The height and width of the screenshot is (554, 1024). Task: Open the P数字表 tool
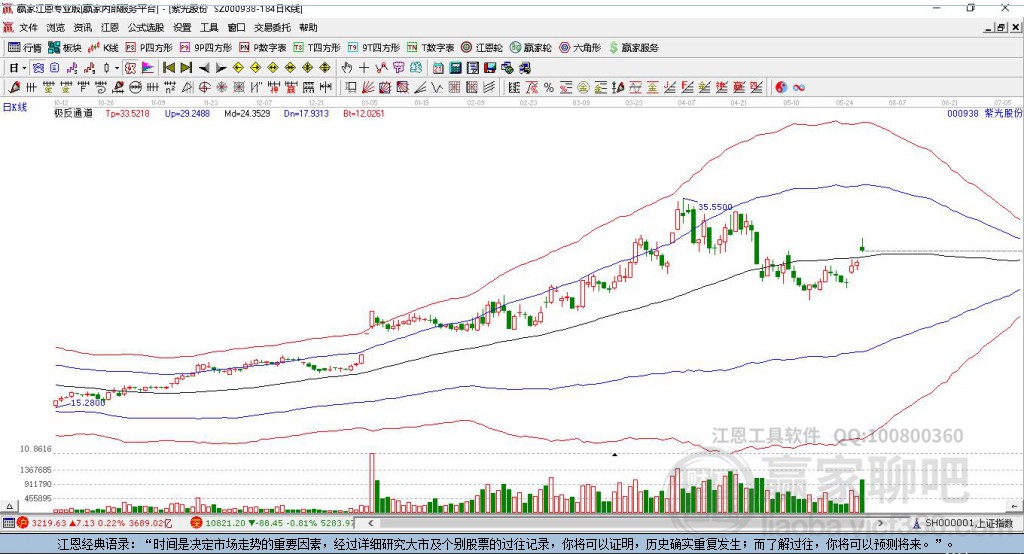click(x=263, y=48)
